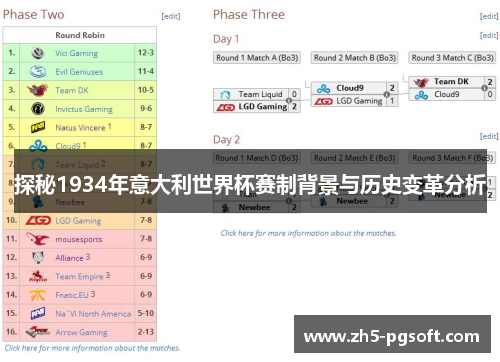Screen dimensions: 500x362
Task: Click LGD Gaming logo in Round Robin table
Action: 38,220
